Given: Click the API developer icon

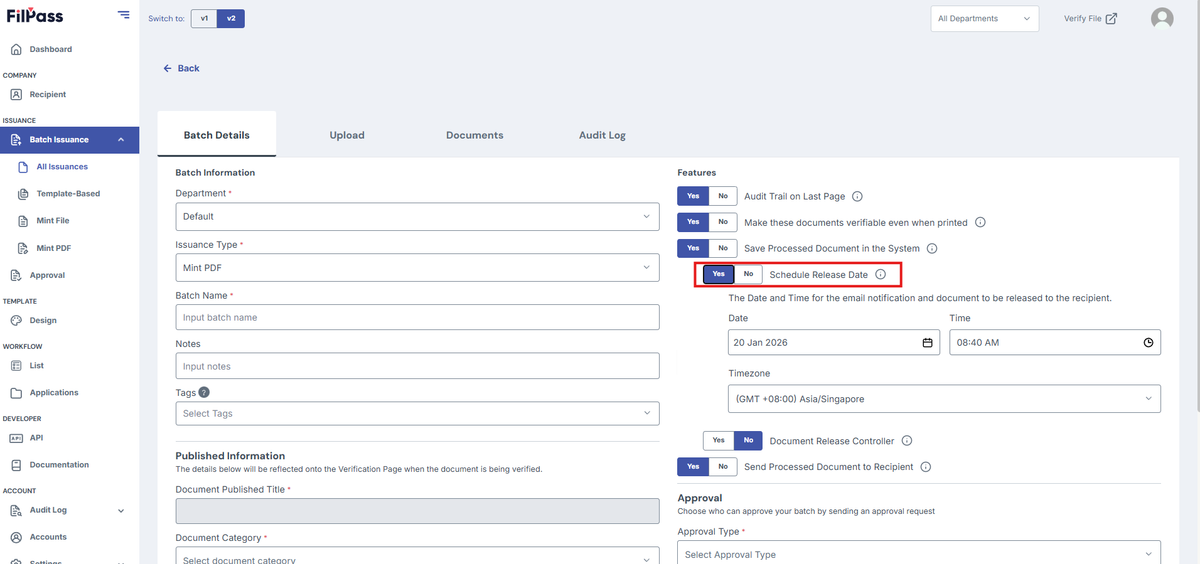Looking at the screenshot, I should pyautogui.click(x=16, y=438).
